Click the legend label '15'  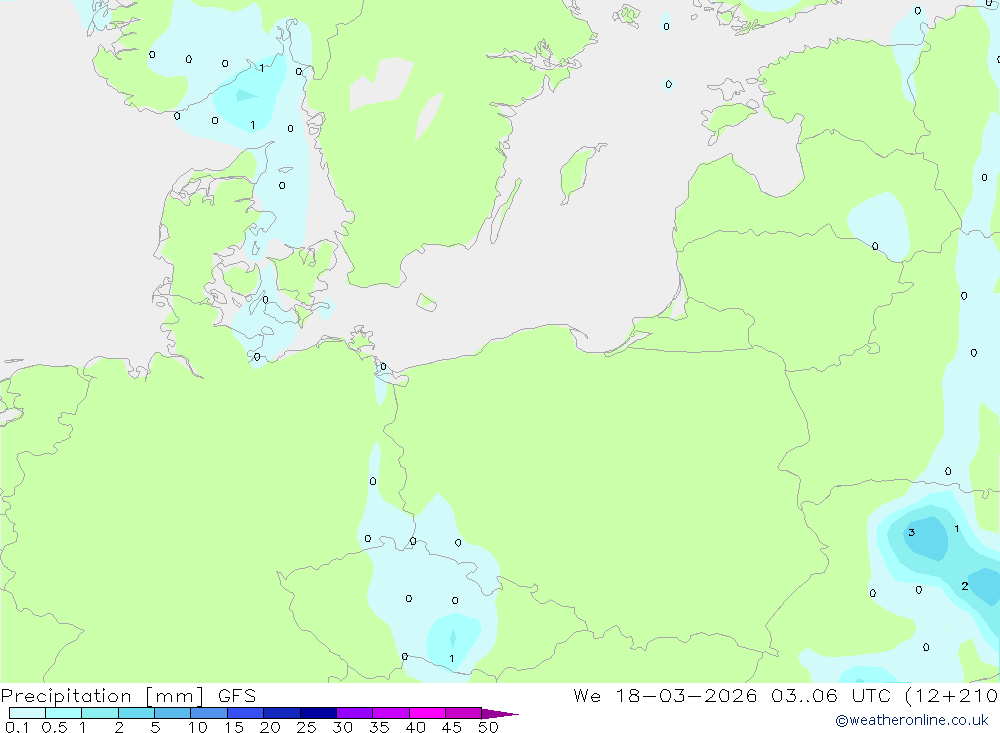tap(234, 727)
